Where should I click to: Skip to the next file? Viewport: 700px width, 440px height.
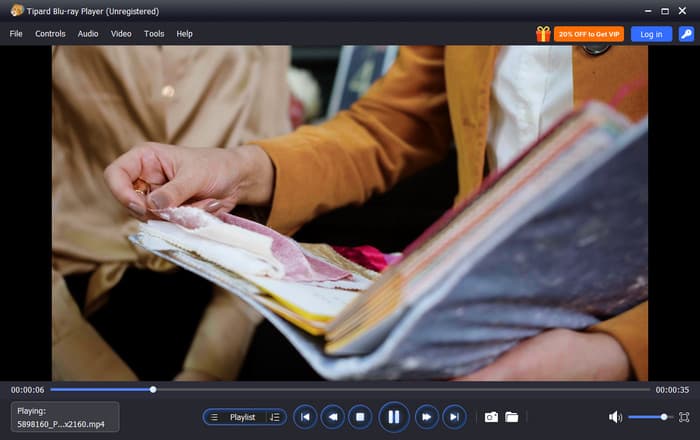[x=454, y=417]
